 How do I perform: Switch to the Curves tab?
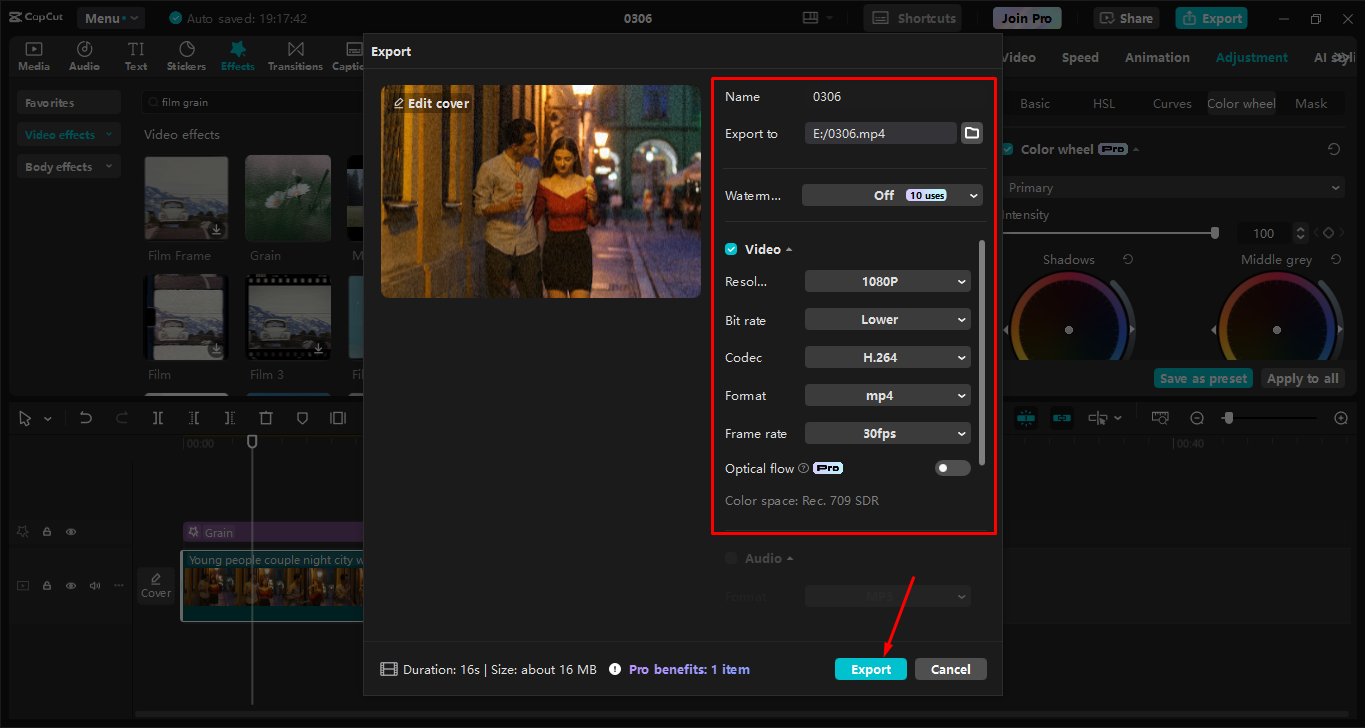click(x=1171, y=103)
